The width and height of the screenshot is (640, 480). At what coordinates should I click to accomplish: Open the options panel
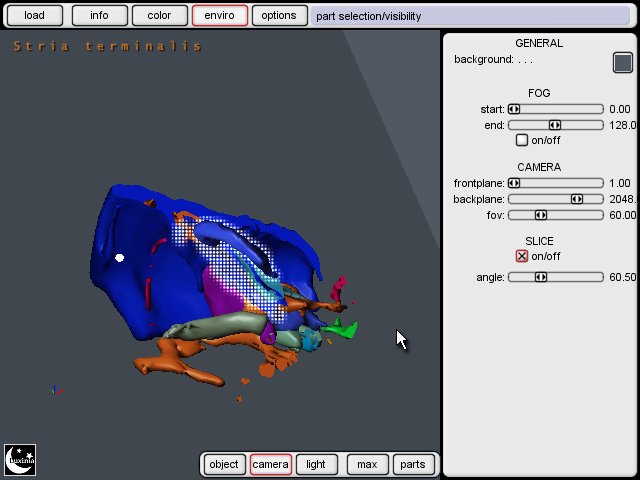pos(279,16)
